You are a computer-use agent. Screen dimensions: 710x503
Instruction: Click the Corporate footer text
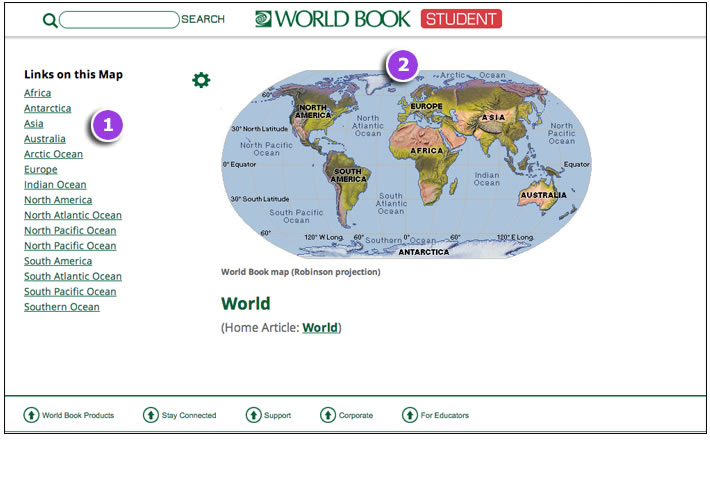[356, 415]
